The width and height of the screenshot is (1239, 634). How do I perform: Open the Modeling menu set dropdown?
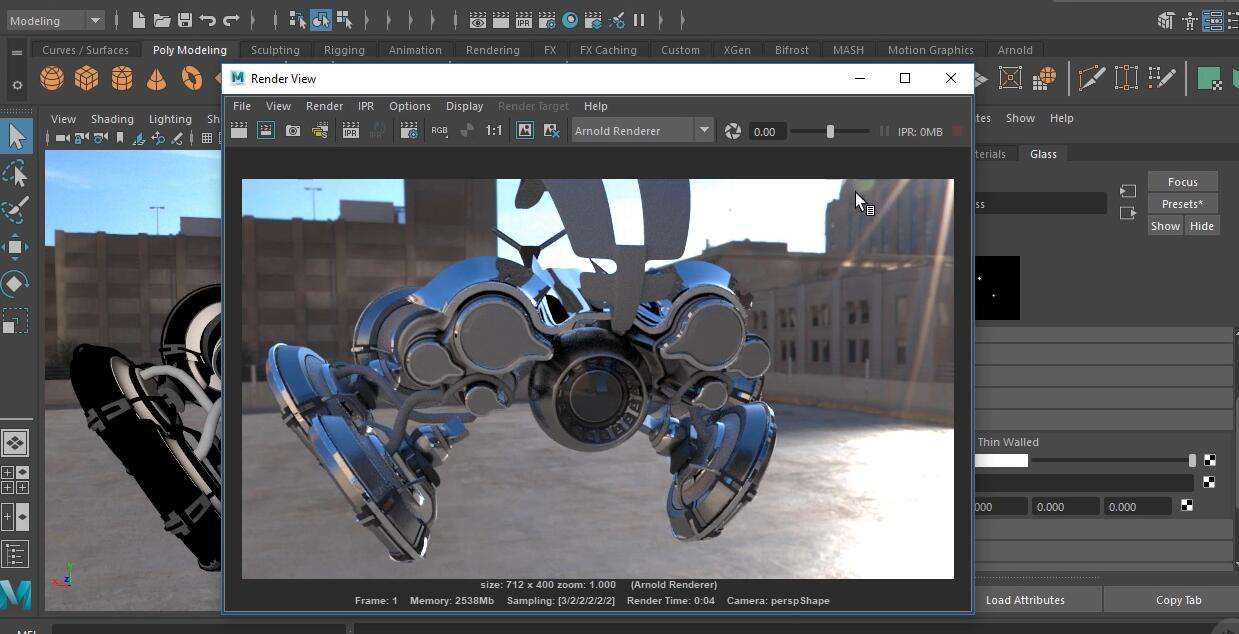pos(55,19)
